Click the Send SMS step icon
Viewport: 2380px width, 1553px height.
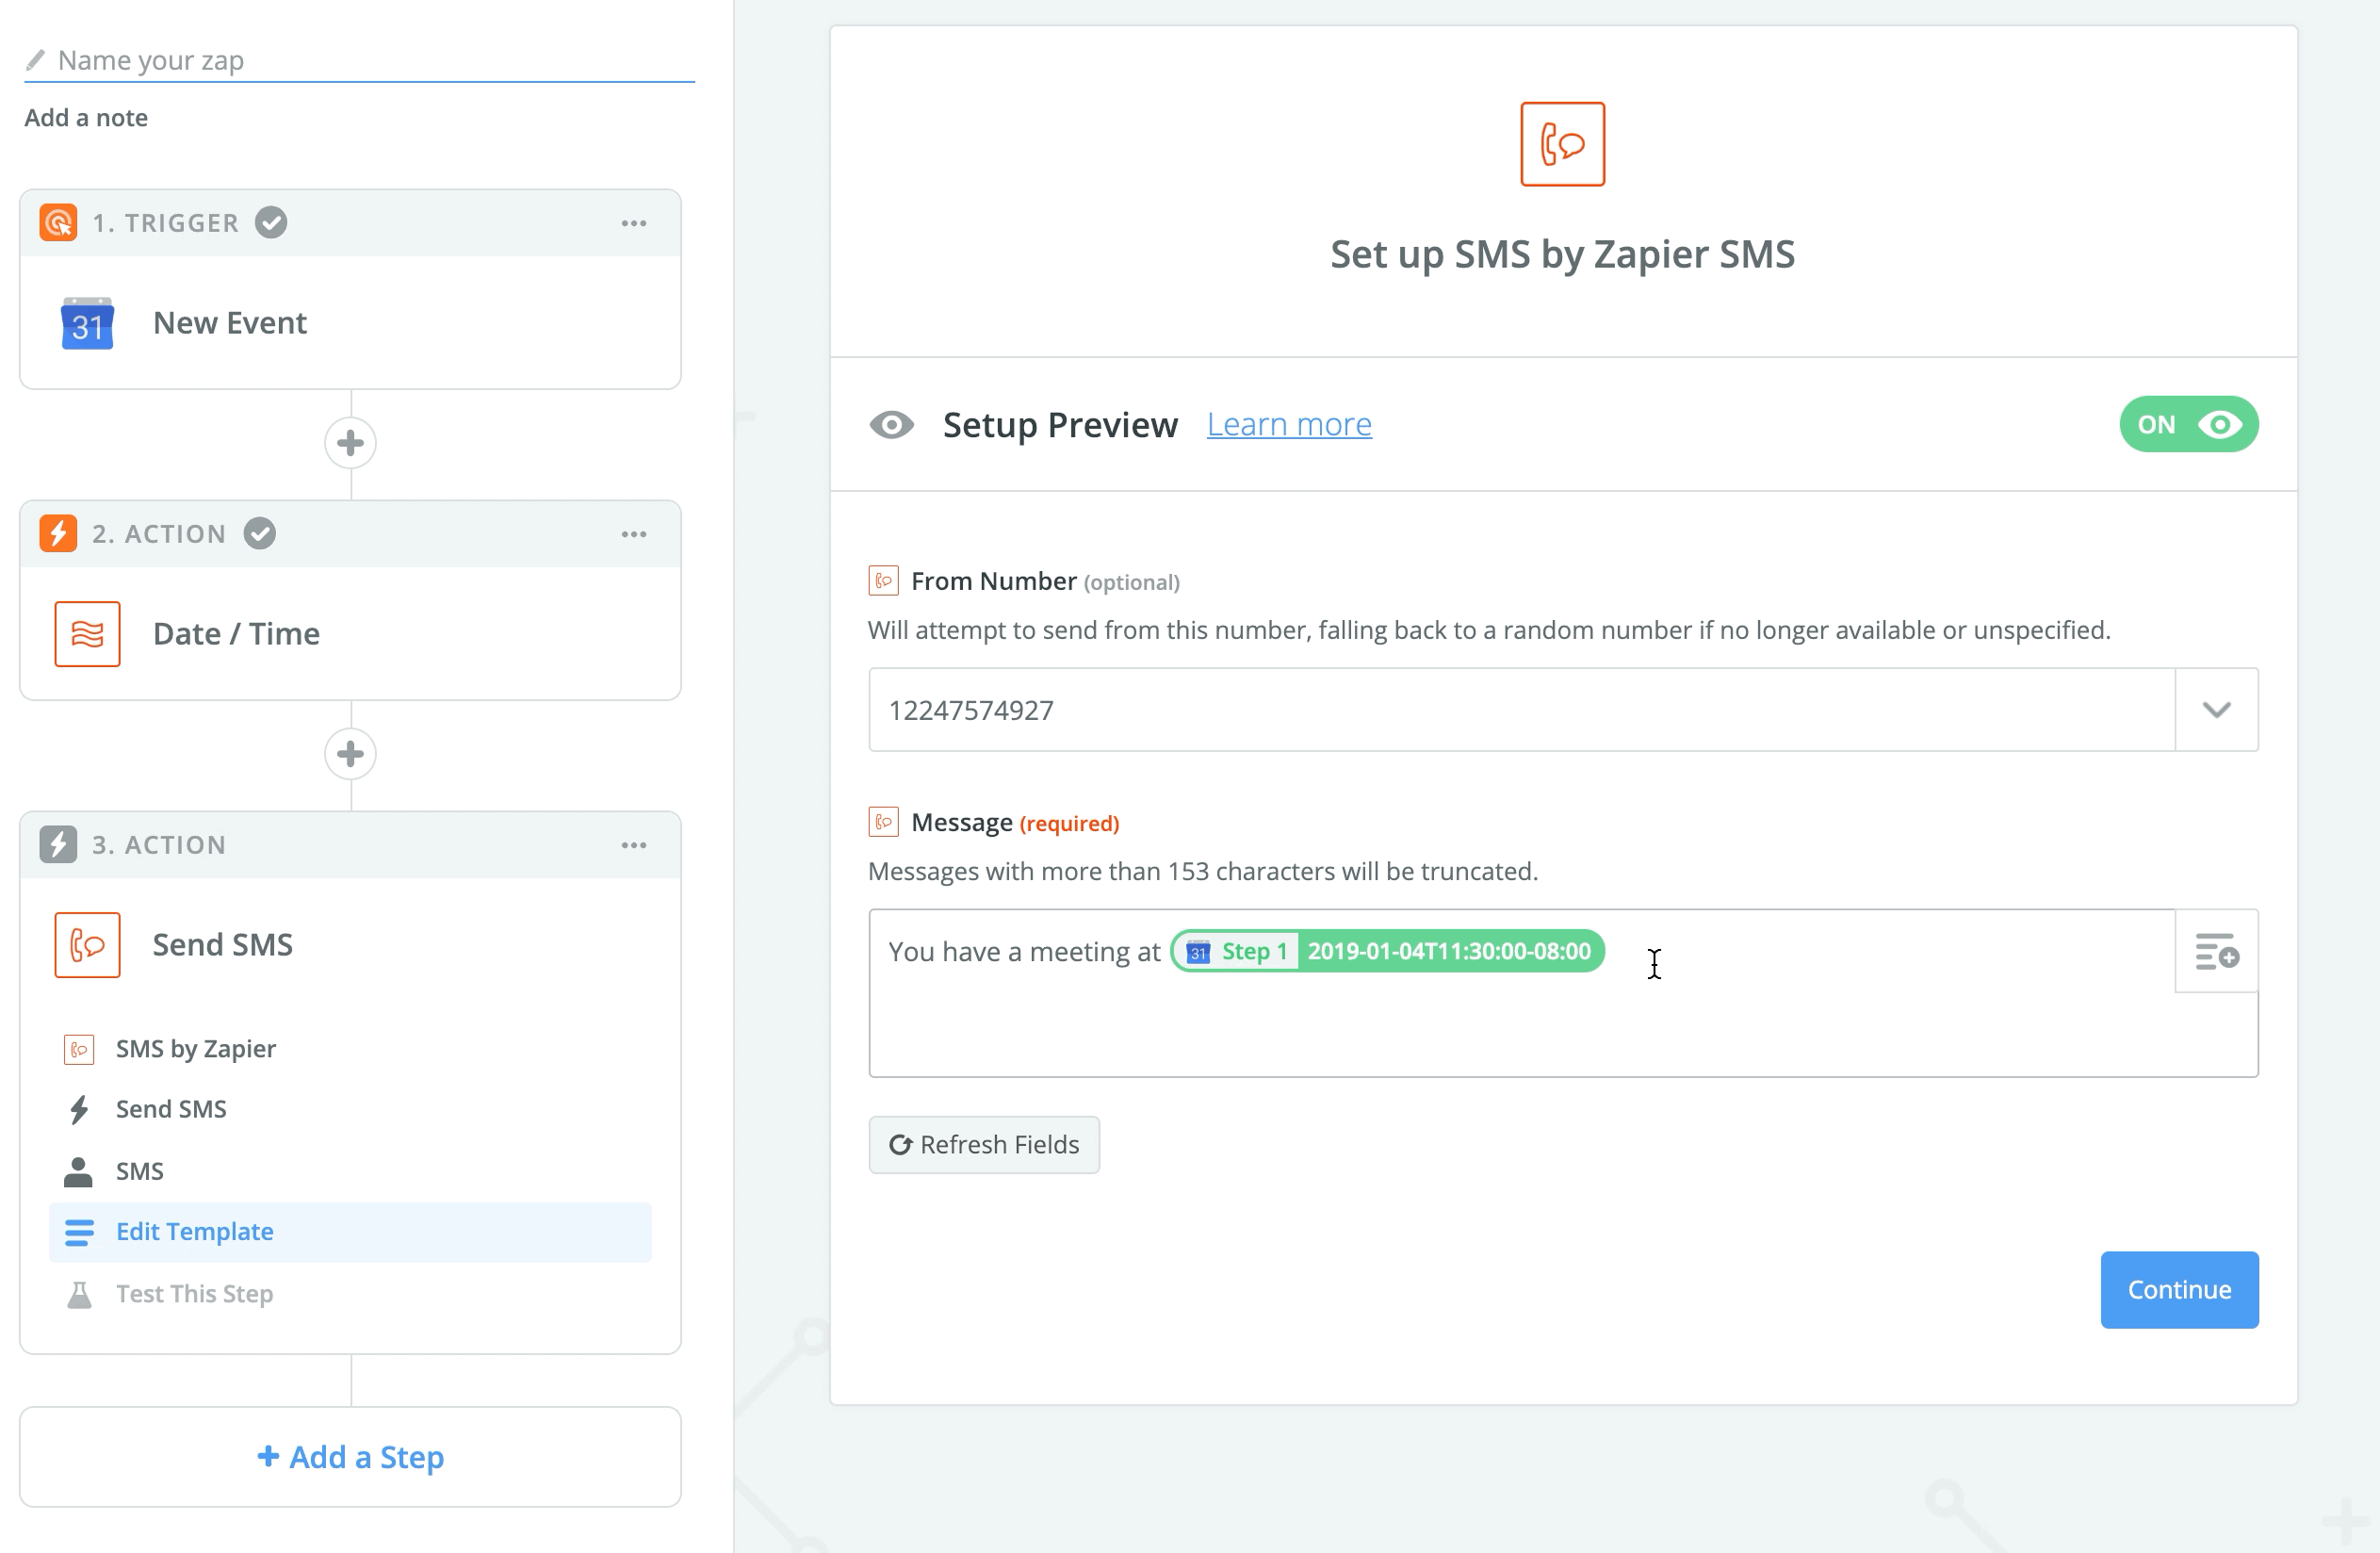87,945
